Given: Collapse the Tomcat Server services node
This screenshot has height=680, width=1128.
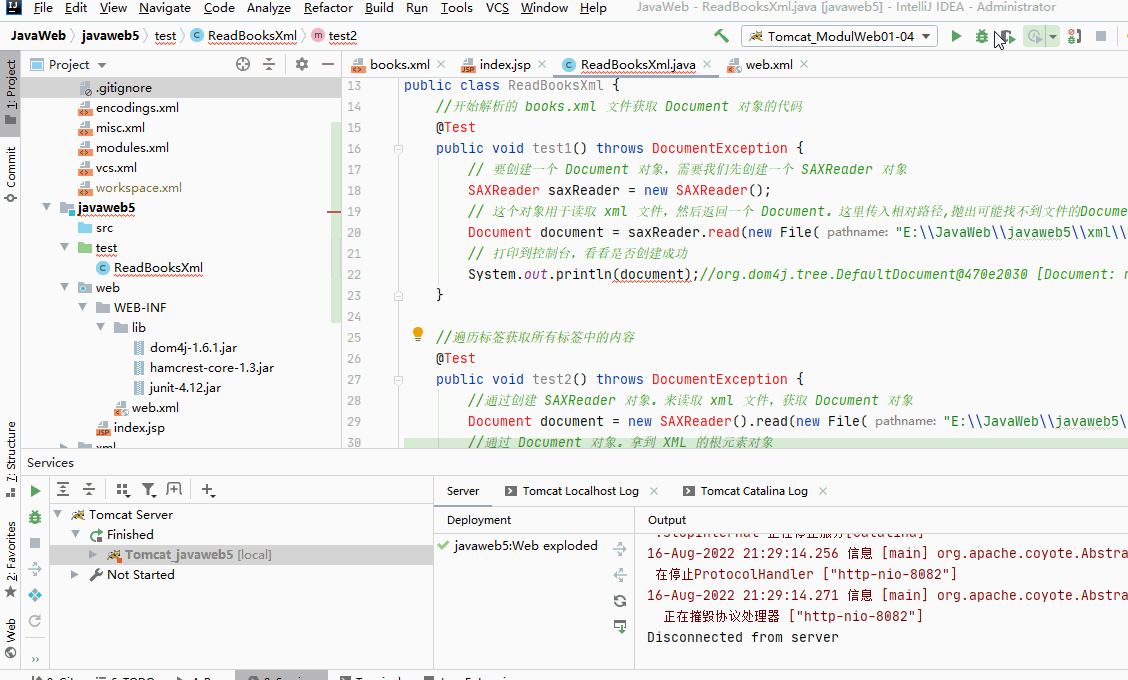Looking at the screenshot, I should point(58,514).
